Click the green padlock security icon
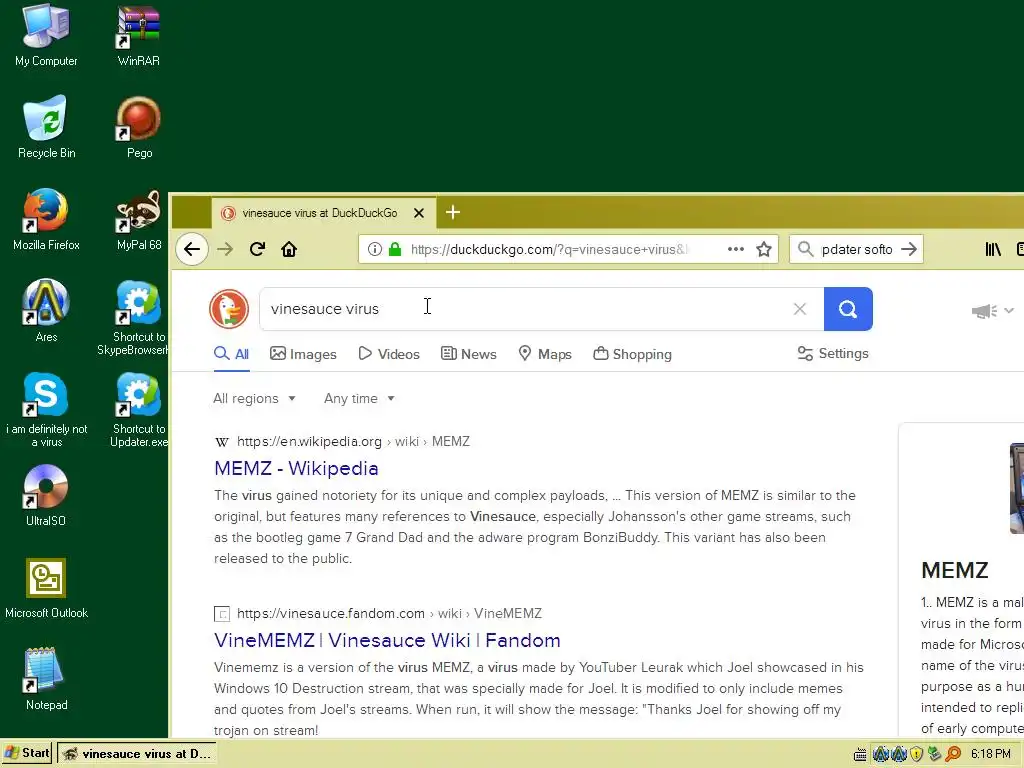1024x768 pixels. (x=394, y=249)
